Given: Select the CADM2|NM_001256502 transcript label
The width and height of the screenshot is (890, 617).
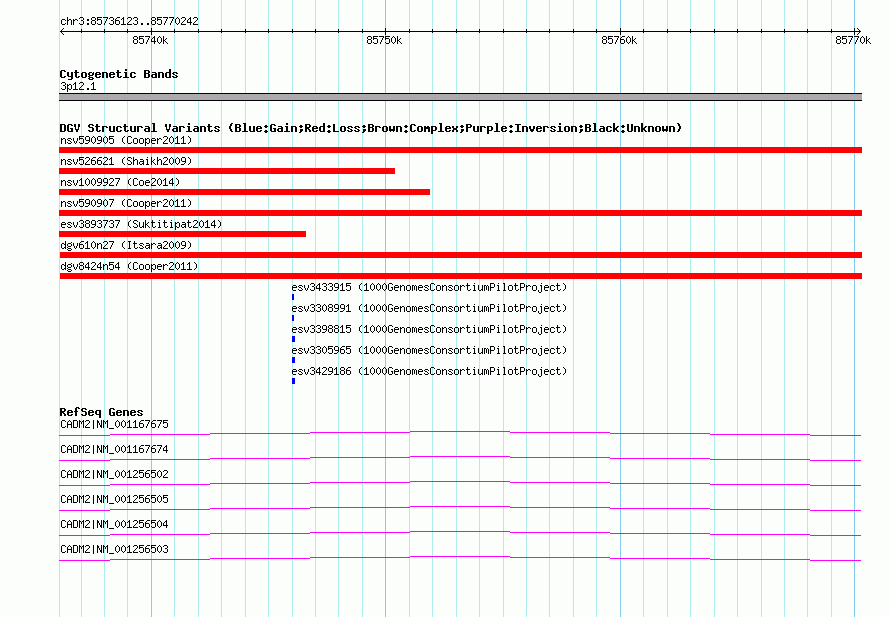Looking at the screenshot, I should [x=114, y=475].
